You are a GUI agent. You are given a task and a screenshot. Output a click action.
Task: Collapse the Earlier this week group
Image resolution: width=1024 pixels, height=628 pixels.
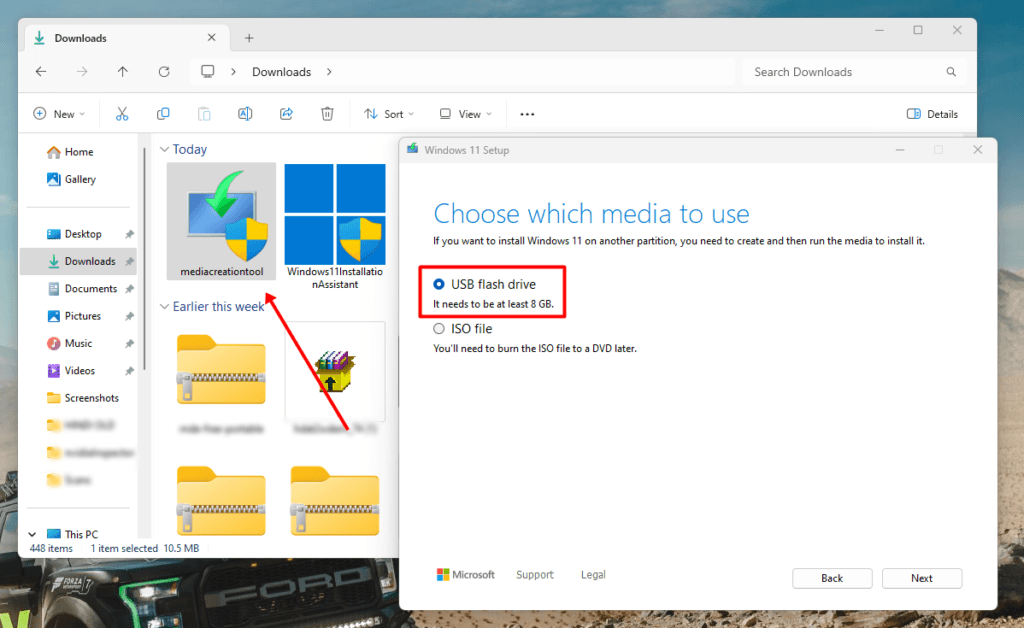(164, 306)
